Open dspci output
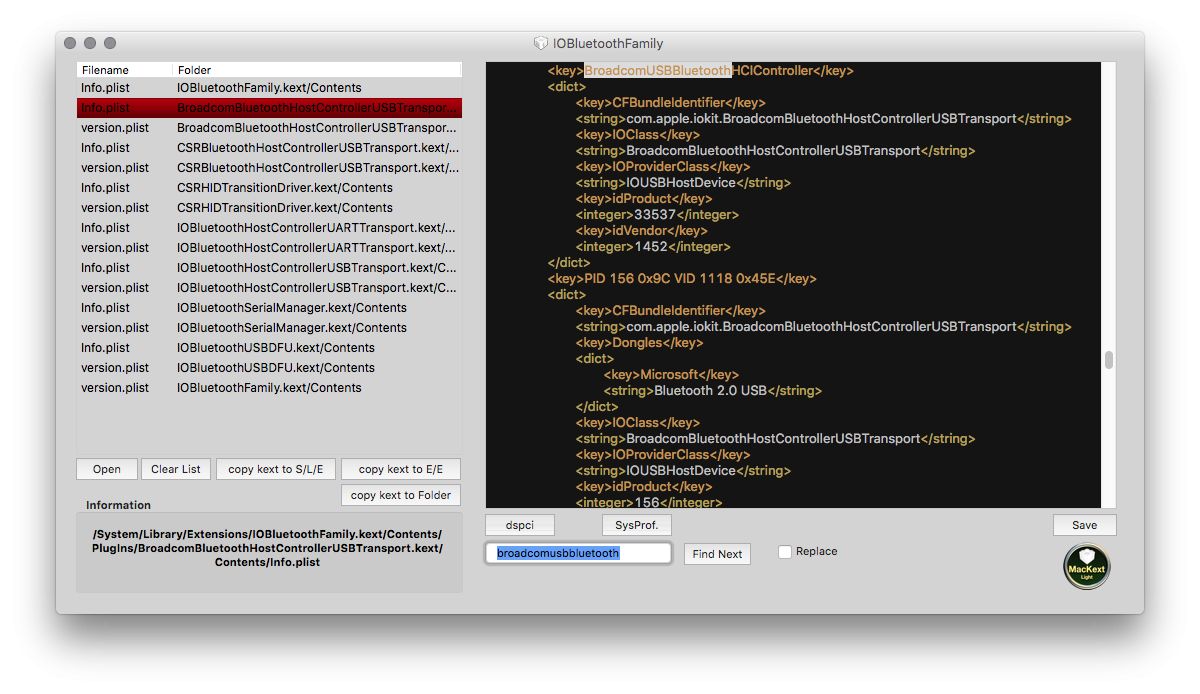 (519, 525)
